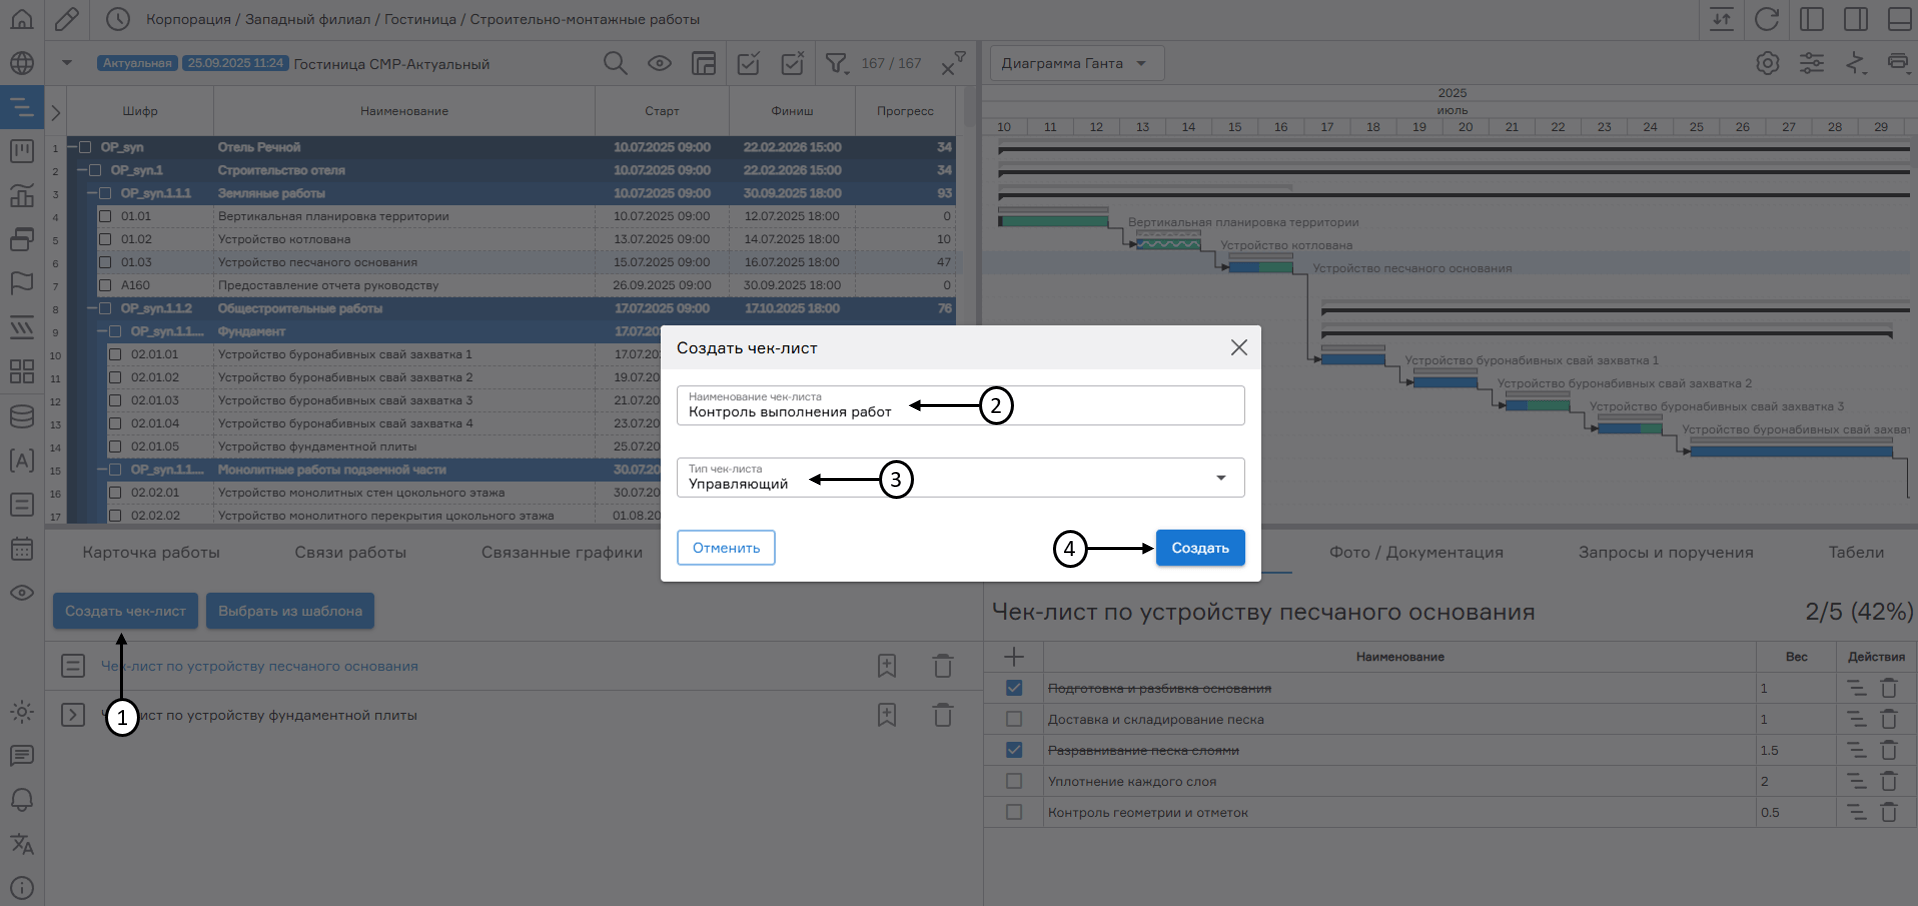Open the search magnifier in schedule toolbar
Viewport: 1918px width, 906px height.
coord(615,63)
